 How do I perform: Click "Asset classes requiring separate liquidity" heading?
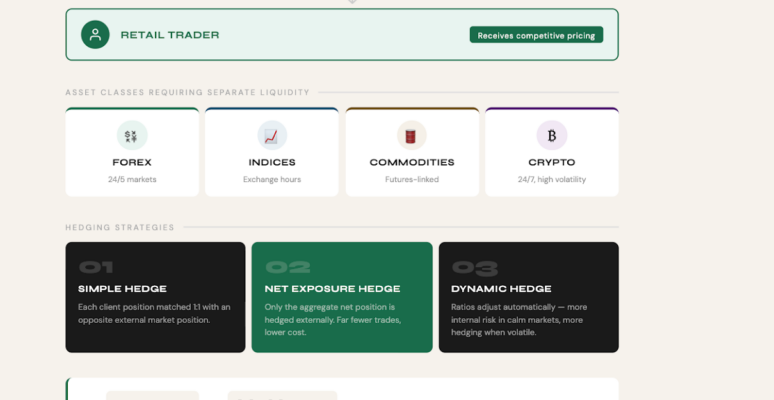(x=187, y=92)
